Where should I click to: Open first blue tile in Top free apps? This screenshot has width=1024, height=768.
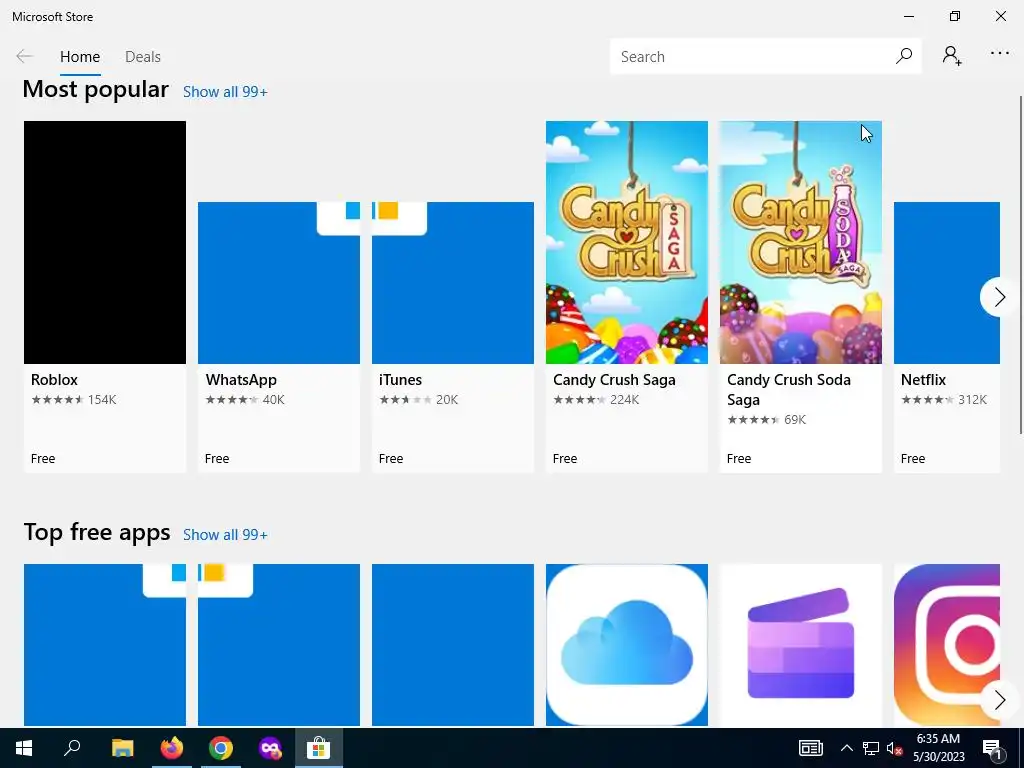(x=105, y=645)
